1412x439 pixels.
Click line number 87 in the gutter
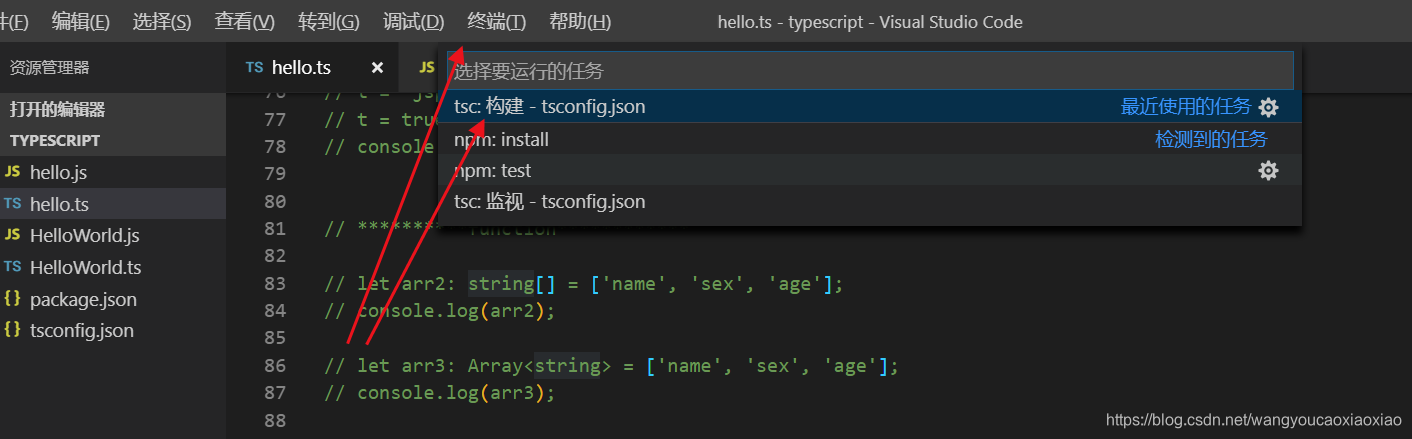274,393
